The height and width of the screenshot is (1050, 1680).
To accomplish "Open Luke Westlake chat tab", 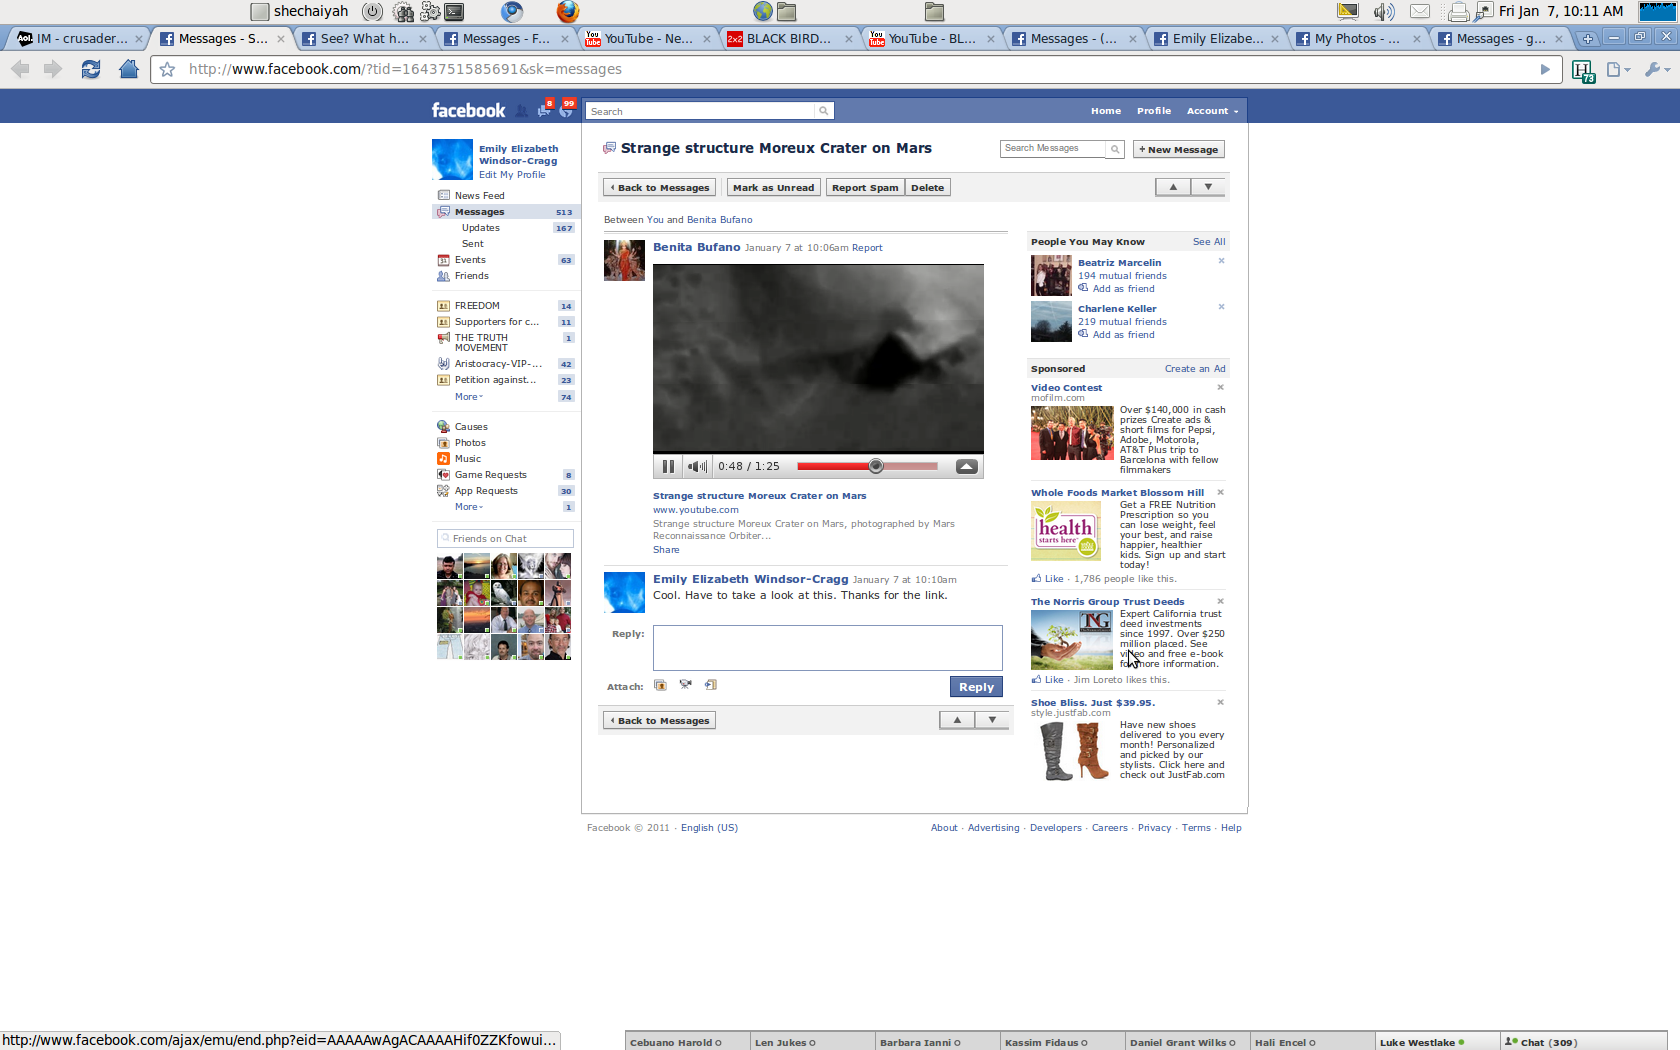I will click(x=1437, y=1042).
